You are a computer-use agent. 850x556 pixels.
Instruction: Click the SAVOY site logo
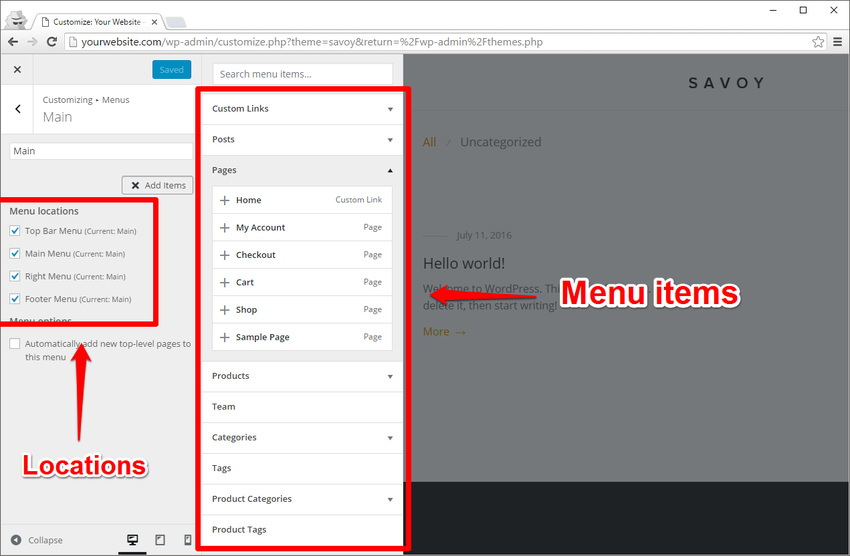pyautogui.click(x=726, y=83)
